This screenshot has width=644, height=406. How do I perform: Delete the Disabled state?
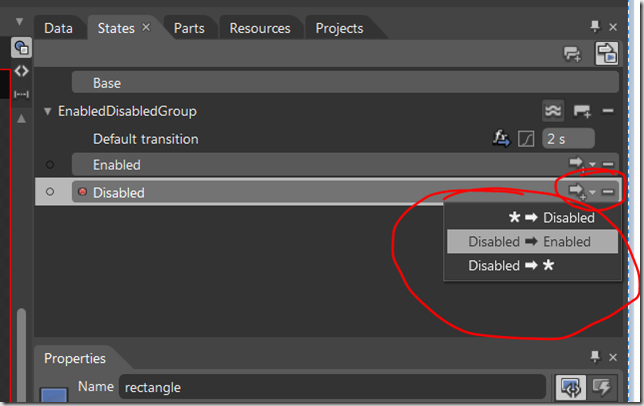pyautogui.click(x=608, y=192)
